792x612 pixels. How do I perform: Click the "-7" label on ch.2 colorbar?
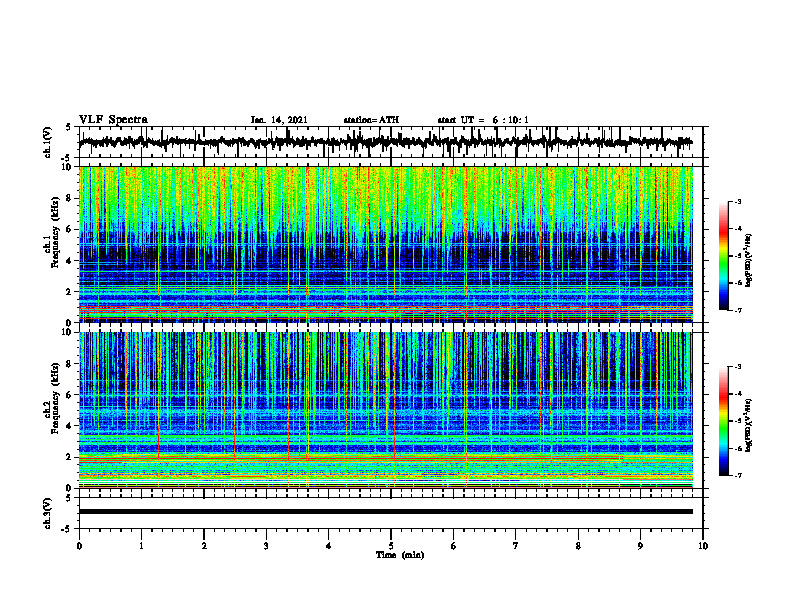tap(737, 475)
